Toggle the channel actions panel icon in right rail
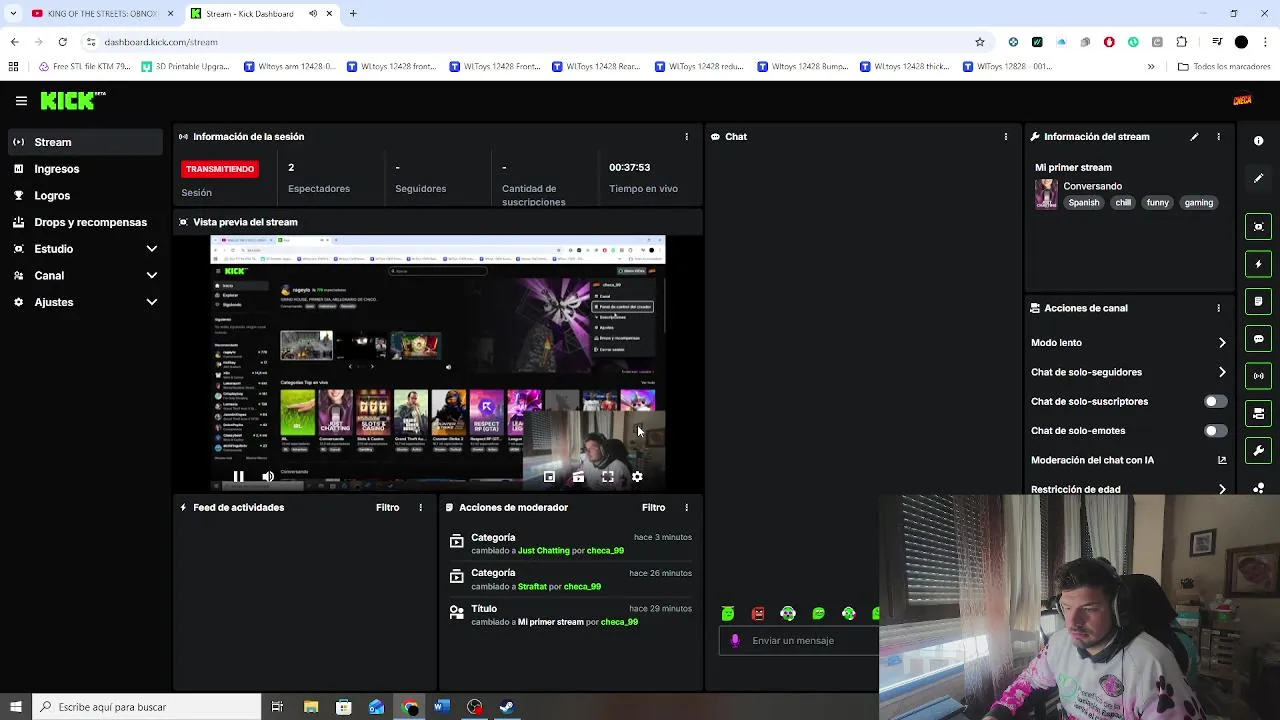The width and height of the screenshot is (1280, 720). click(x=1259, y=413)
